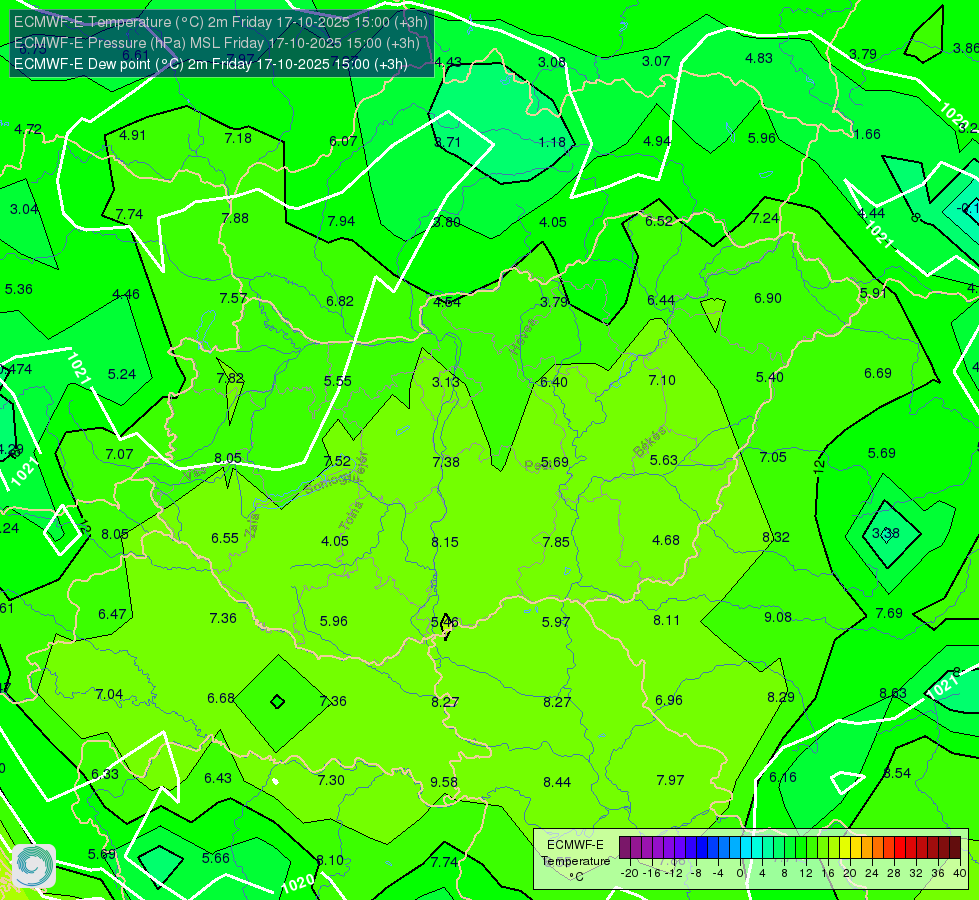Select the ECMWF-E Pressure MSL layer label
Image resolution: width=979 pixels, height=900 pixels.
(217, 43)
